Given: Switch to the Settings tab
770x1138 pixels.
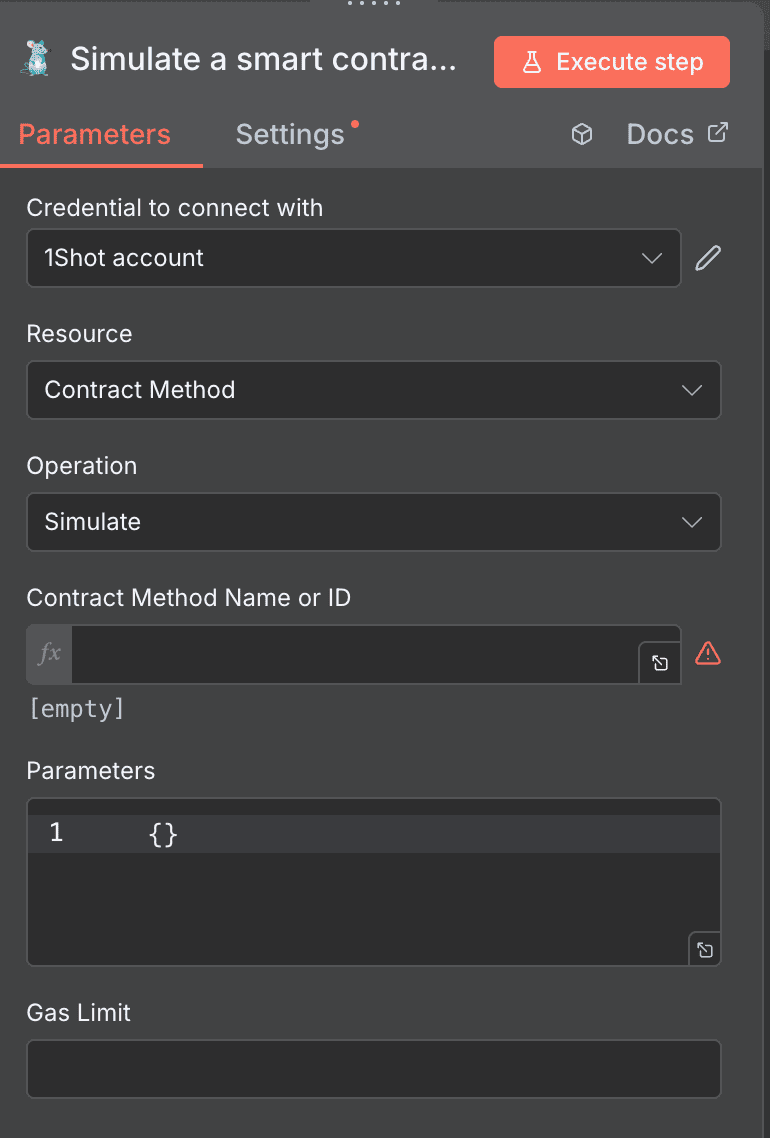Looking at the screenshot, I should click(290, 133).
